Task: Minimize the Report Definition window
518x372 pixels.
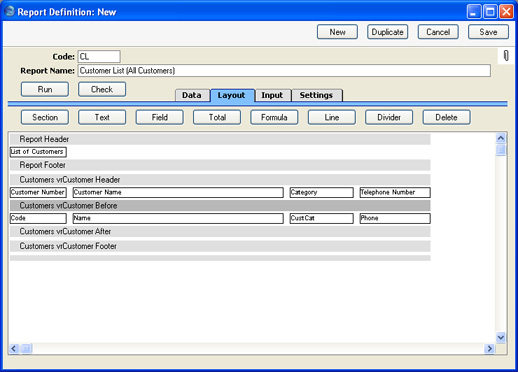Action: click(x=474, y=12)
